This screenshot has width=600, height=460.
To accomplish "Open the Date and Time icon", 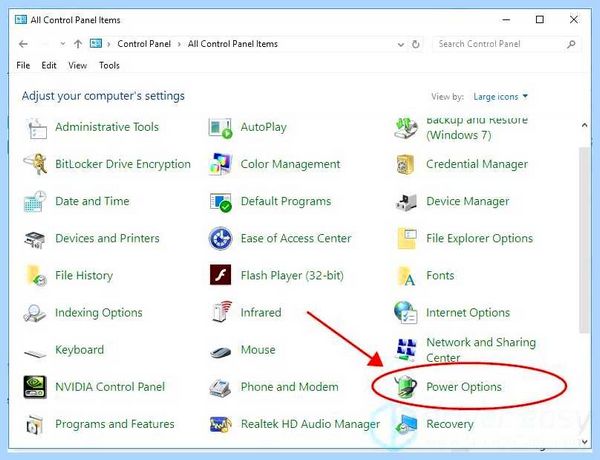I will point(35,201).
